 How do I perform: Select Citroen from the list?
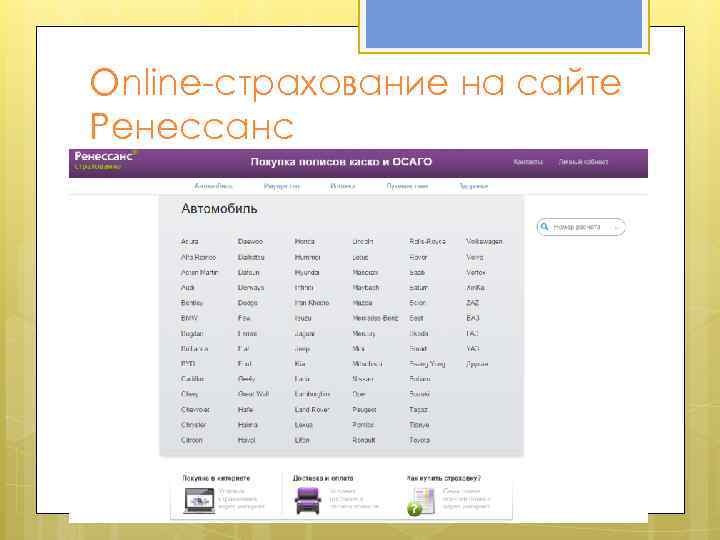pos(191,440)
